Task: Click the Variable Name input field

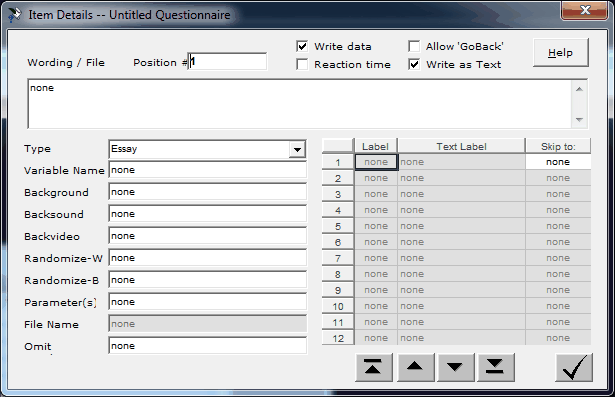Action: coord(207,170)
